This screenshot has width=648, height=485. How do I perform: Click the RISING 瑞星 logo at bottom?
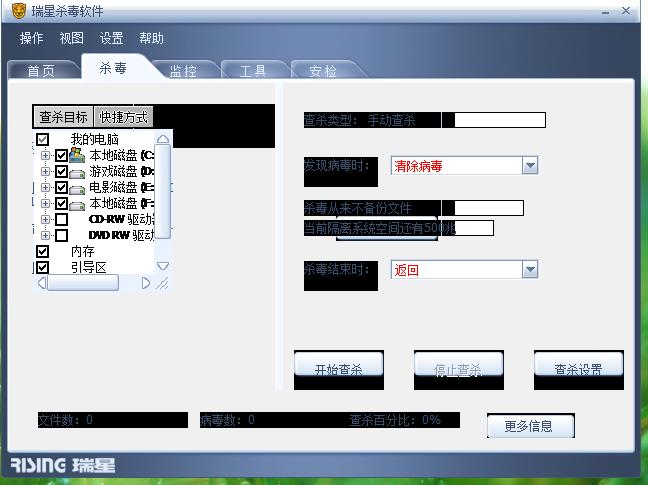[x=62, y=465]
